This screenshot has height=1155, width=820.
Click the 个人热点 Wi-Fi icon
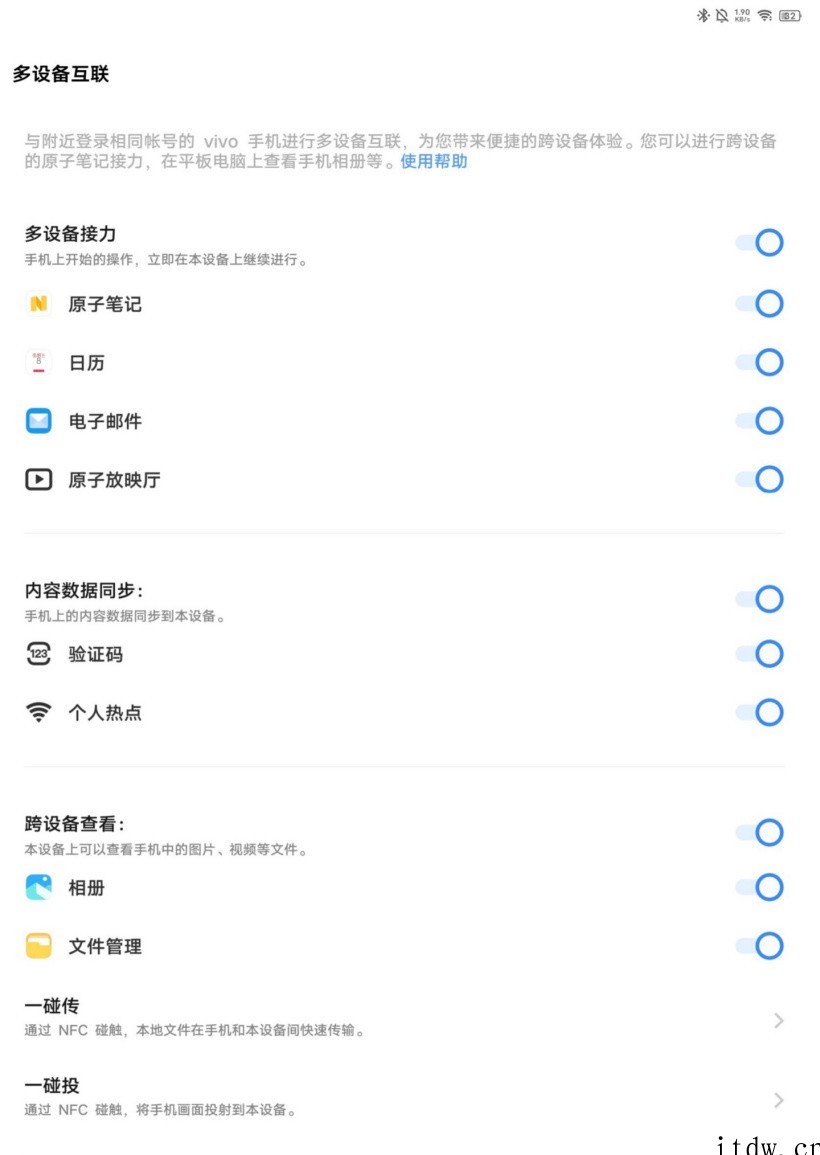38,713
